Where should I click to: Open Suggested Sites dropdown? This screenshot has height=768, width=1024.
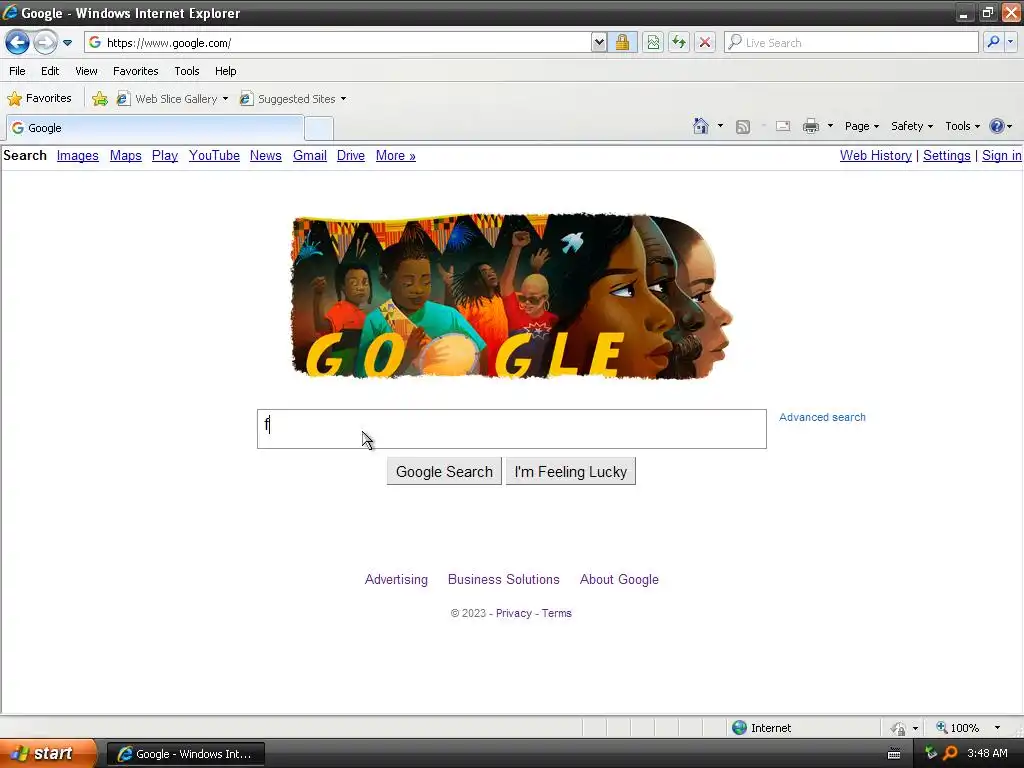[293, 99]
